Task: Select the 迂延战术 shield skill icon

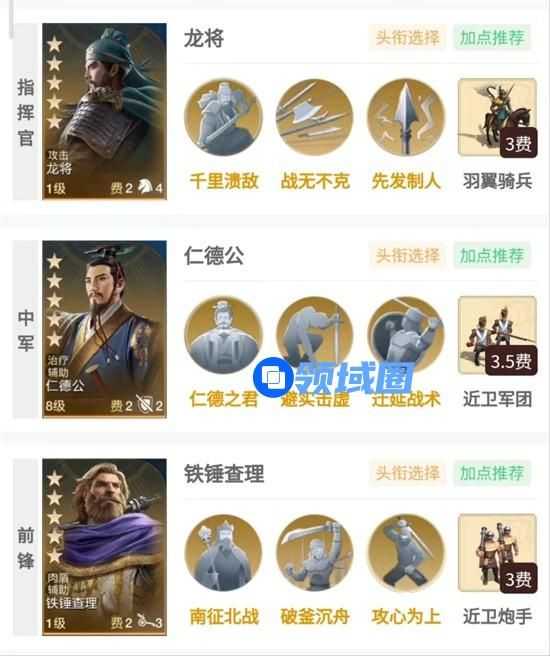Action: click(406, 335)
